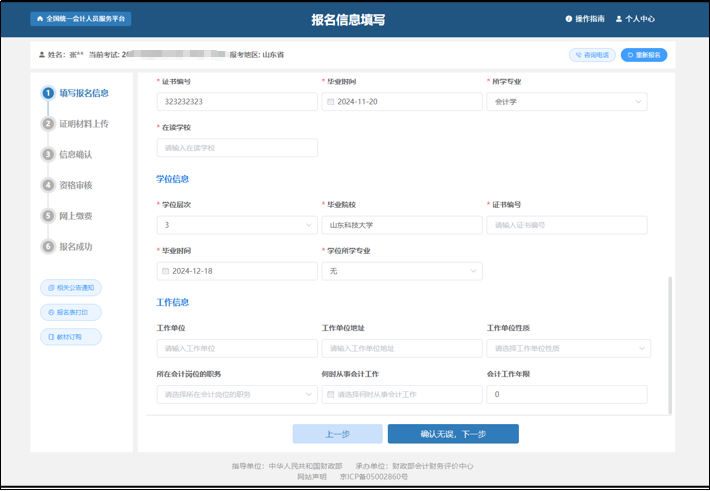Open 相关公告通知 in sidebar
The image size is (710, 491).
[71, 288]
